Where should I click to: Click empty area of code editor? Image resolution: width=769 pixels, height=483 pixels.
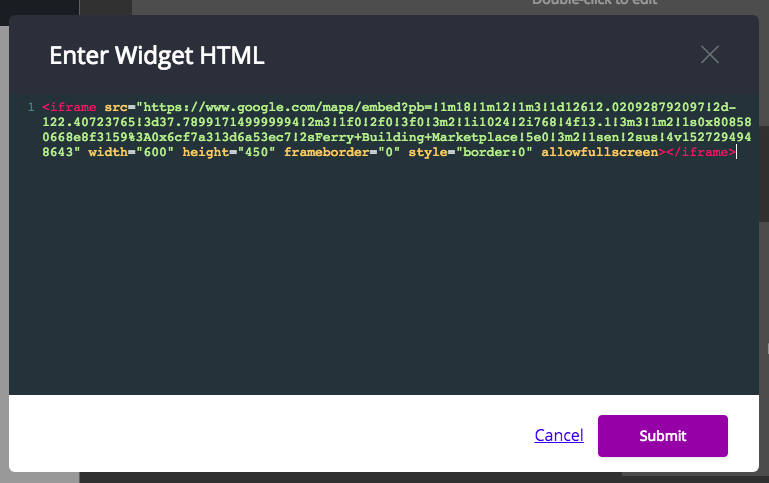[384, 275]
